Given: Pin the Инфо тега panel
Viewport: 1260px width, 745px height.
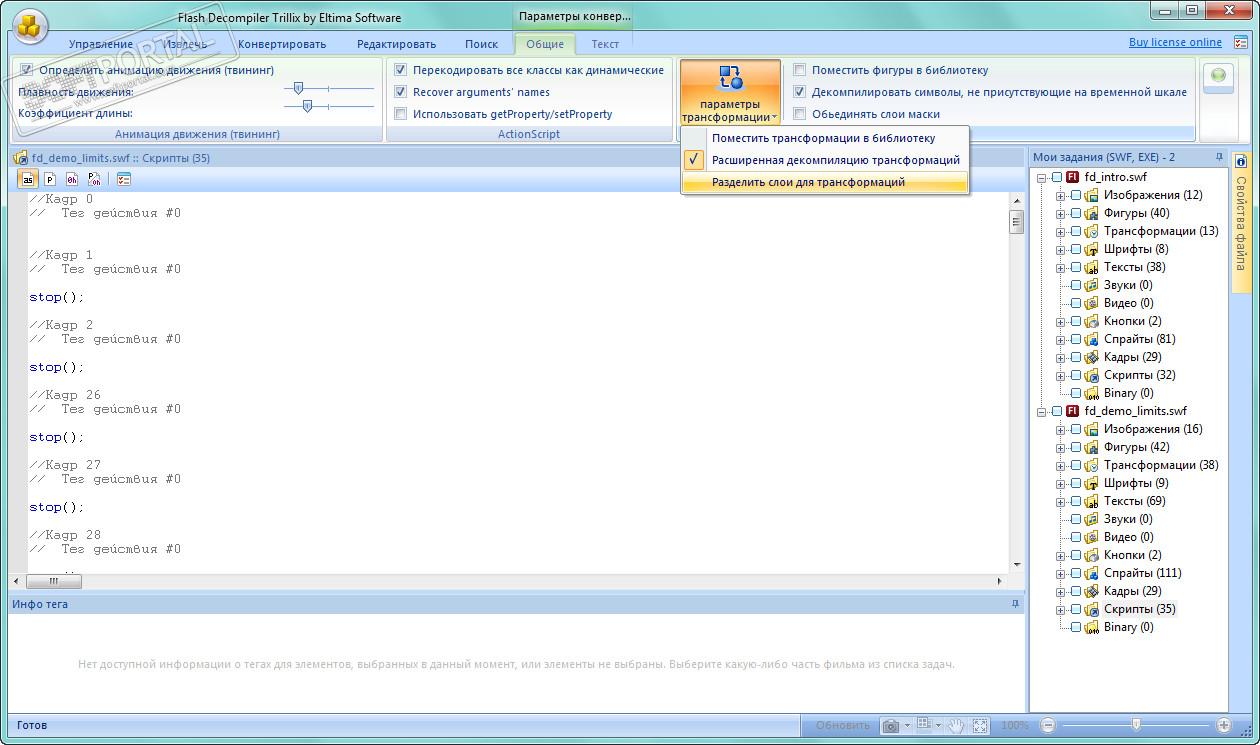Looking at the screenshot, I should [x=1016, y=604].
